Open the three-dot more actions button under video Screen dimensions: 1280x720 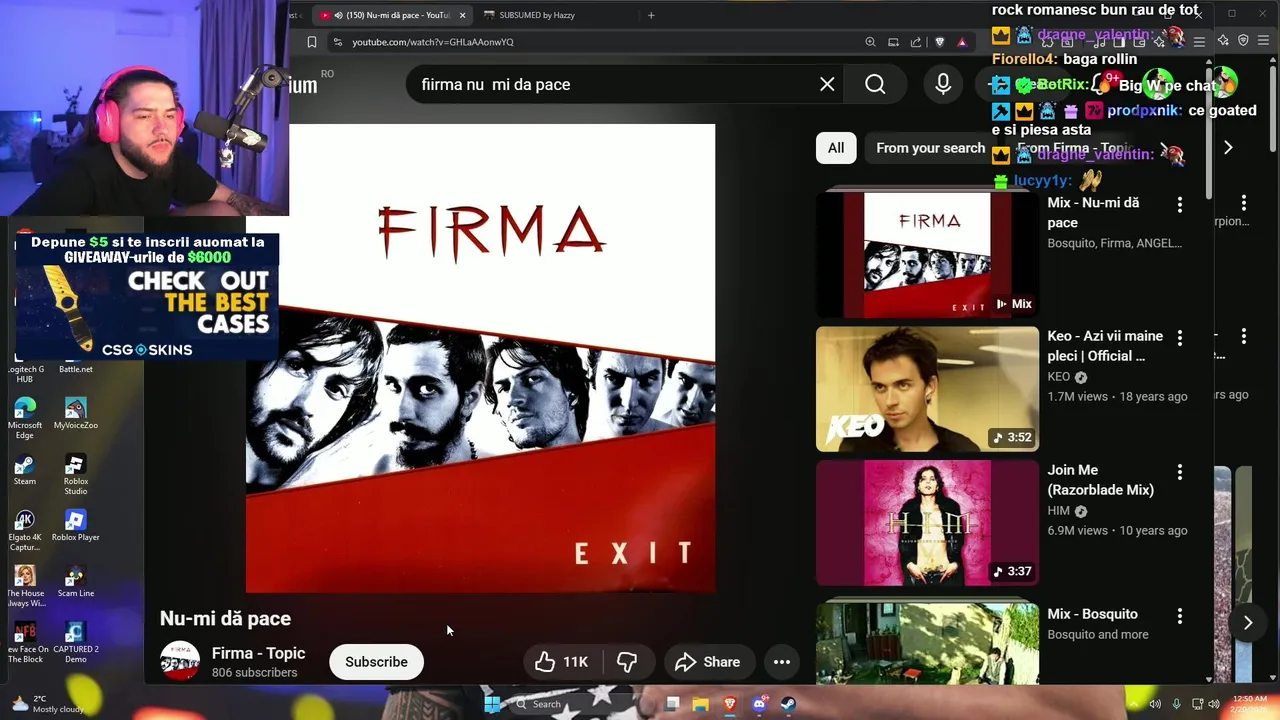click(782, 662)
